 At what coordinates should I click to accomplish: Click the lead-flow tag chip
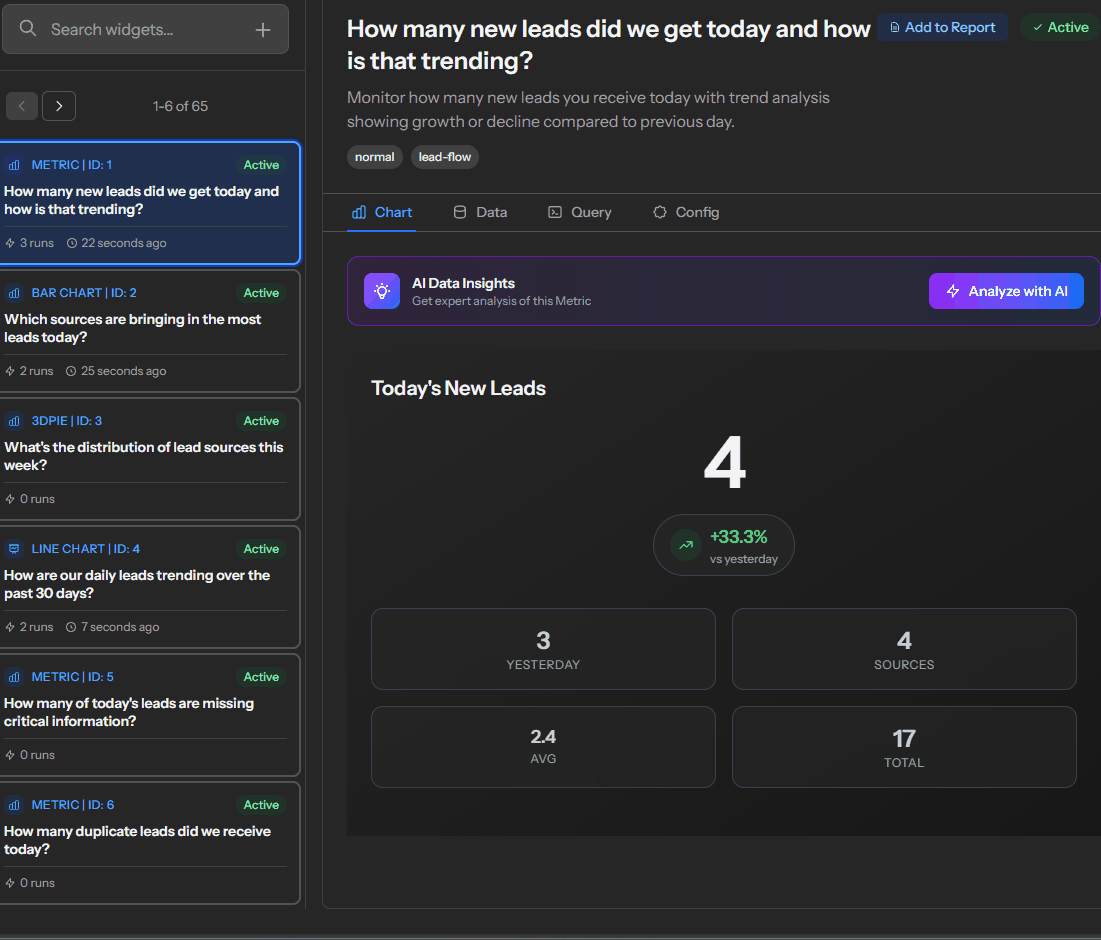click(444, 157)
